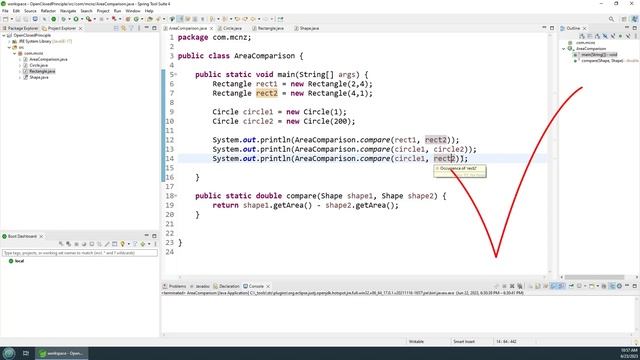Viewport: 640px width, 360px height.
Task: Click the Search magnifier icon at the top right
Action: tap(611, 19)
